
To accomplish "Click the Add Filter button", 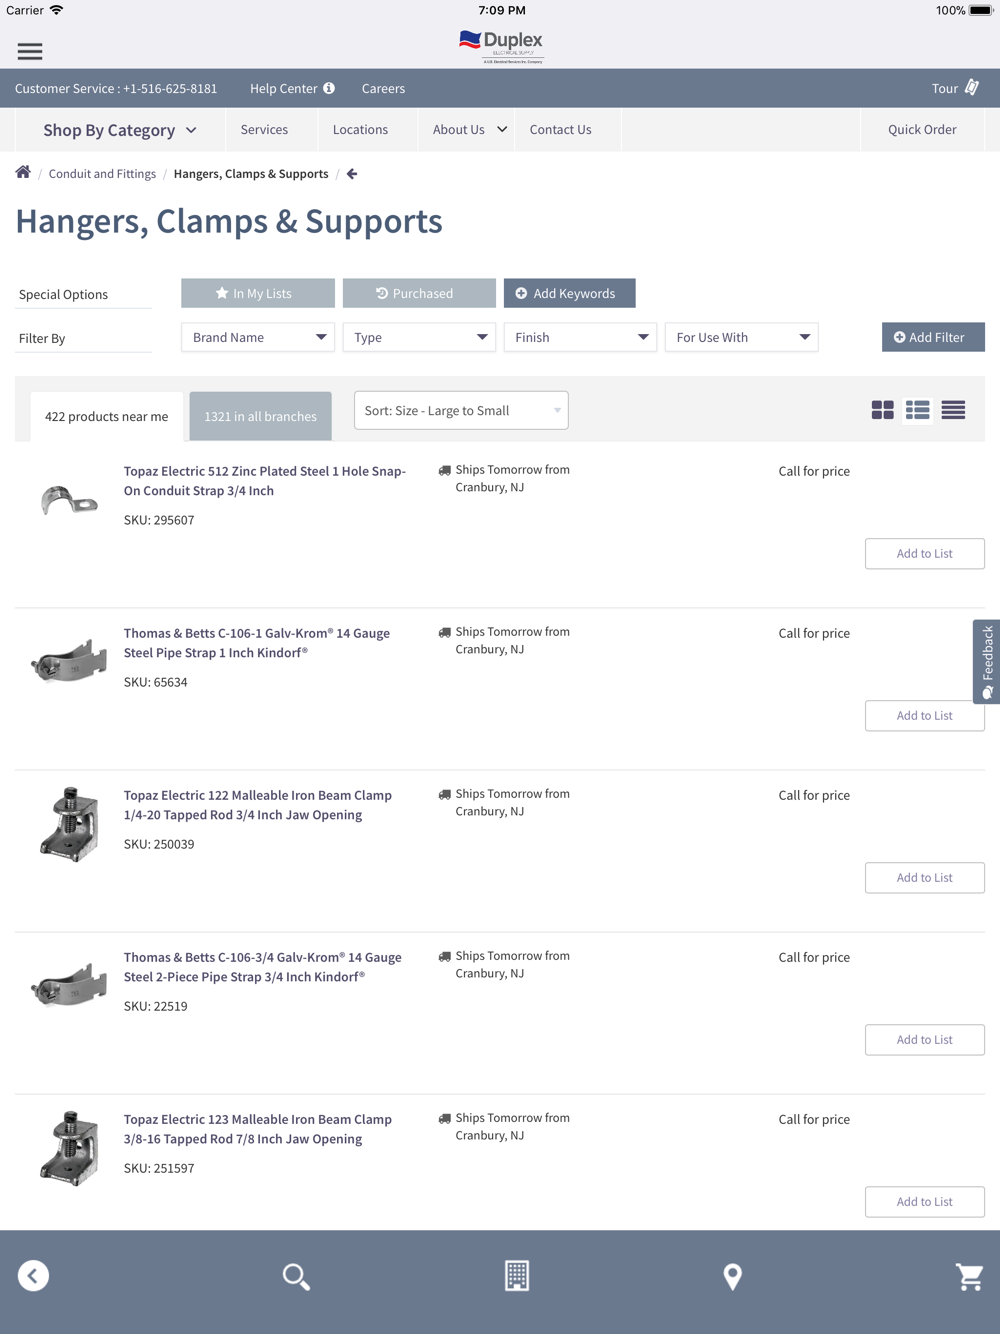I will 933,337.
